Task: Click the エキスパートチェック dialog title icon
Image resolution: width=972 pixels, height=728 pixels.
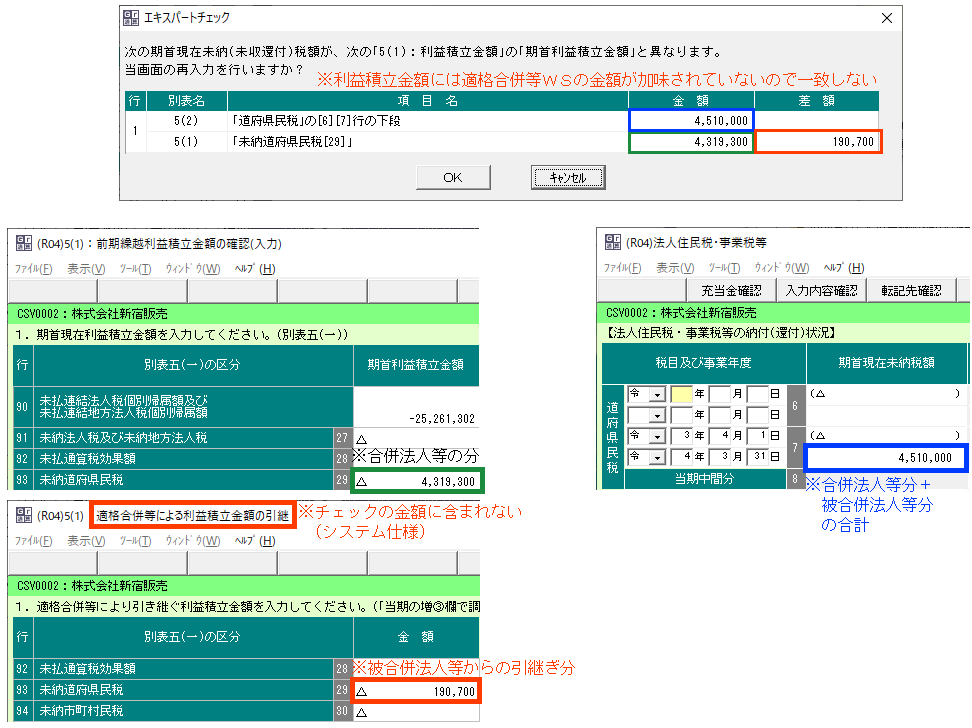Action: click(x=132, y=17)
